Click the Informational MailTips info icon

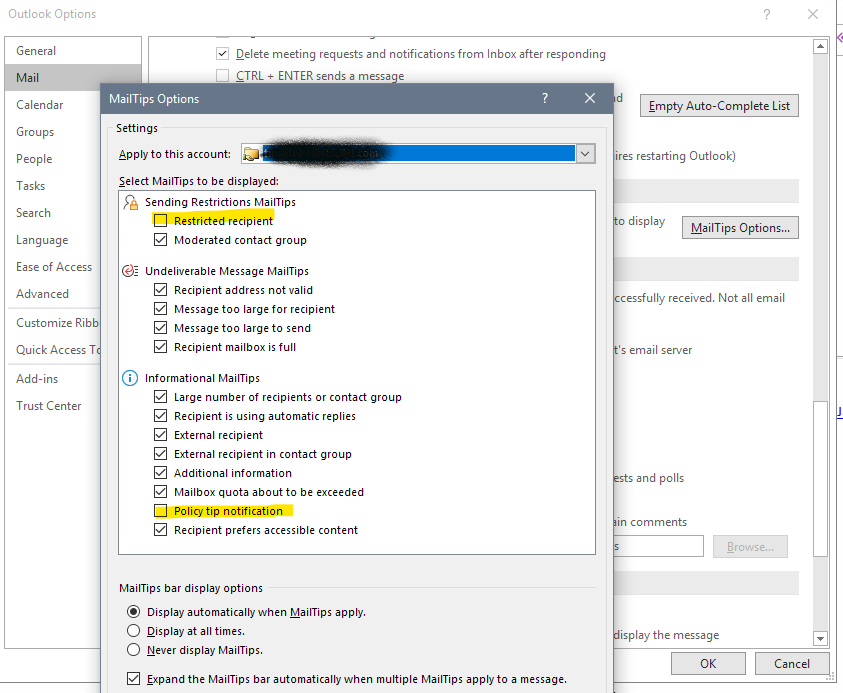(x=130, y=378)
